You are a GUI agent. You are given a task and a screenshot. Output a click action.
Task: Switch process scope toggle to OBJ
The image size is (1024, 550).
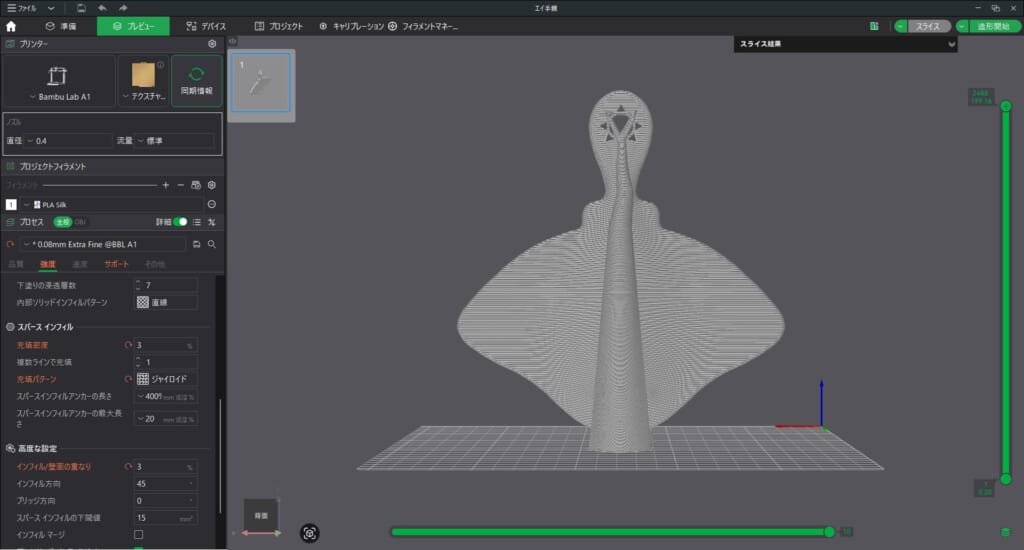pyautogui.click(x=80, y=222)
